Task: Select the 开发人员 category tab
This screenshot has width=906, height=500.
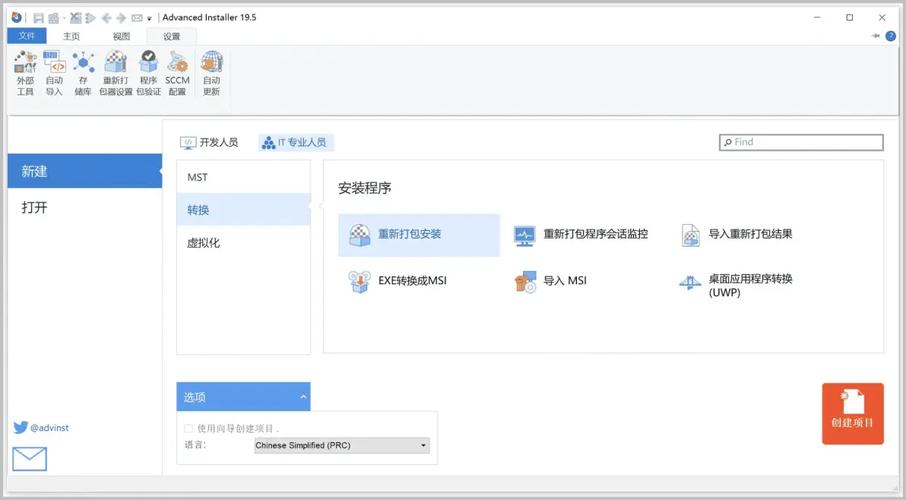Action: 209,142
